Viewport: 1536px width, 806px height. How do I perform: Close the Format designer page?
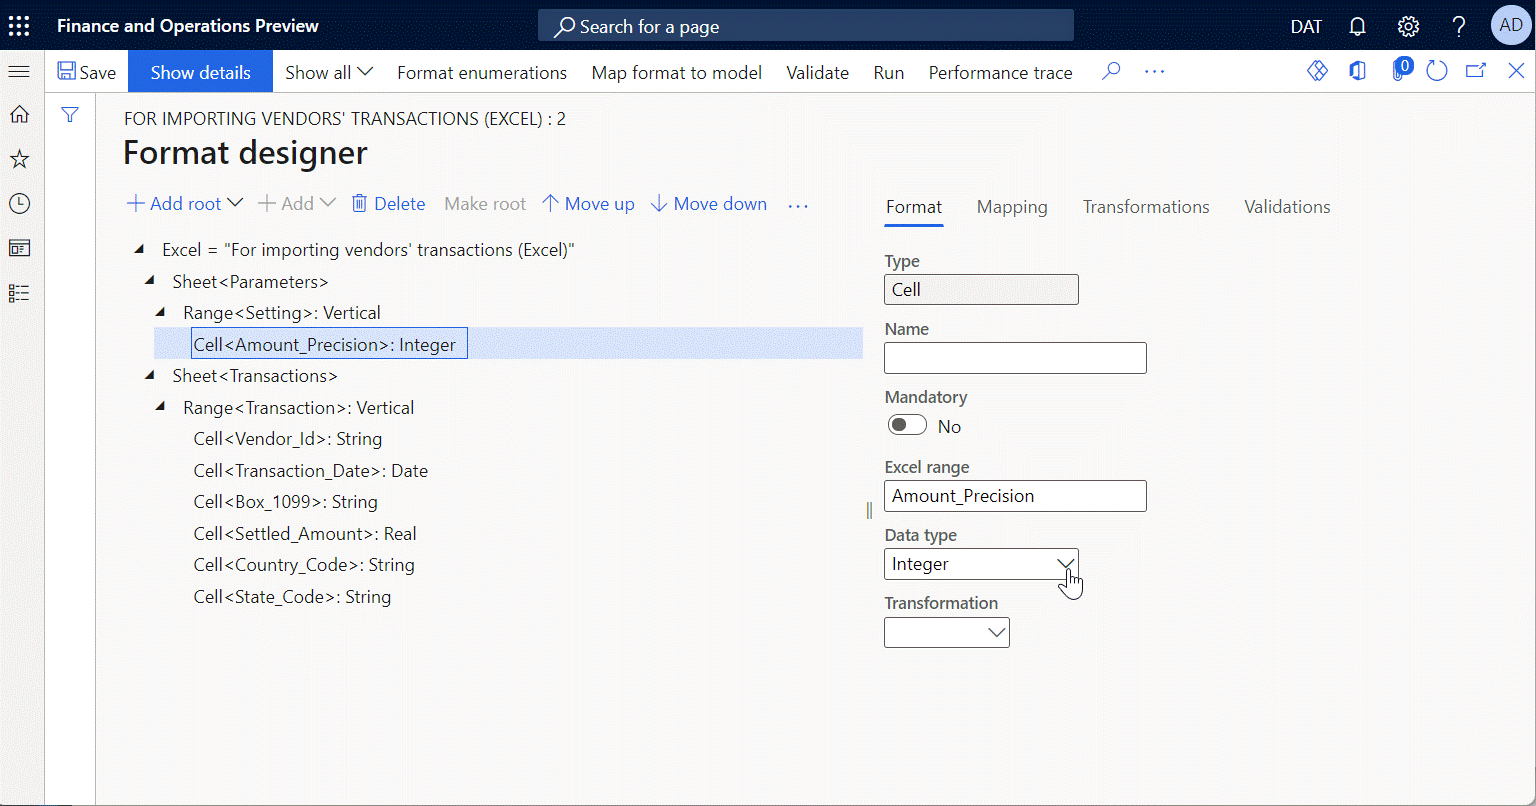click(1516, 71)
